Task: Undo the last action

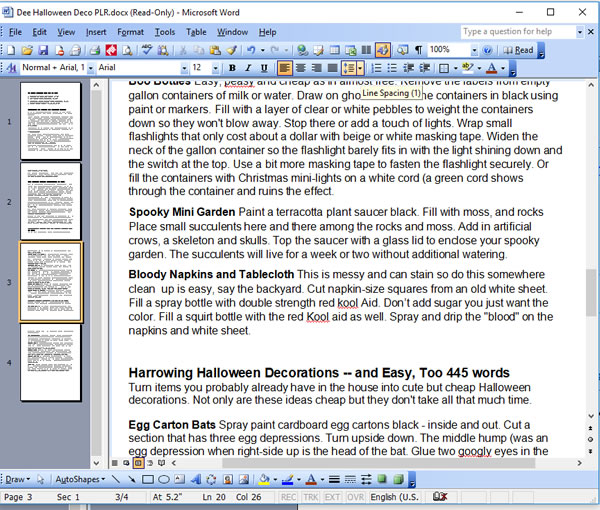Action: [x=251, y=50]
